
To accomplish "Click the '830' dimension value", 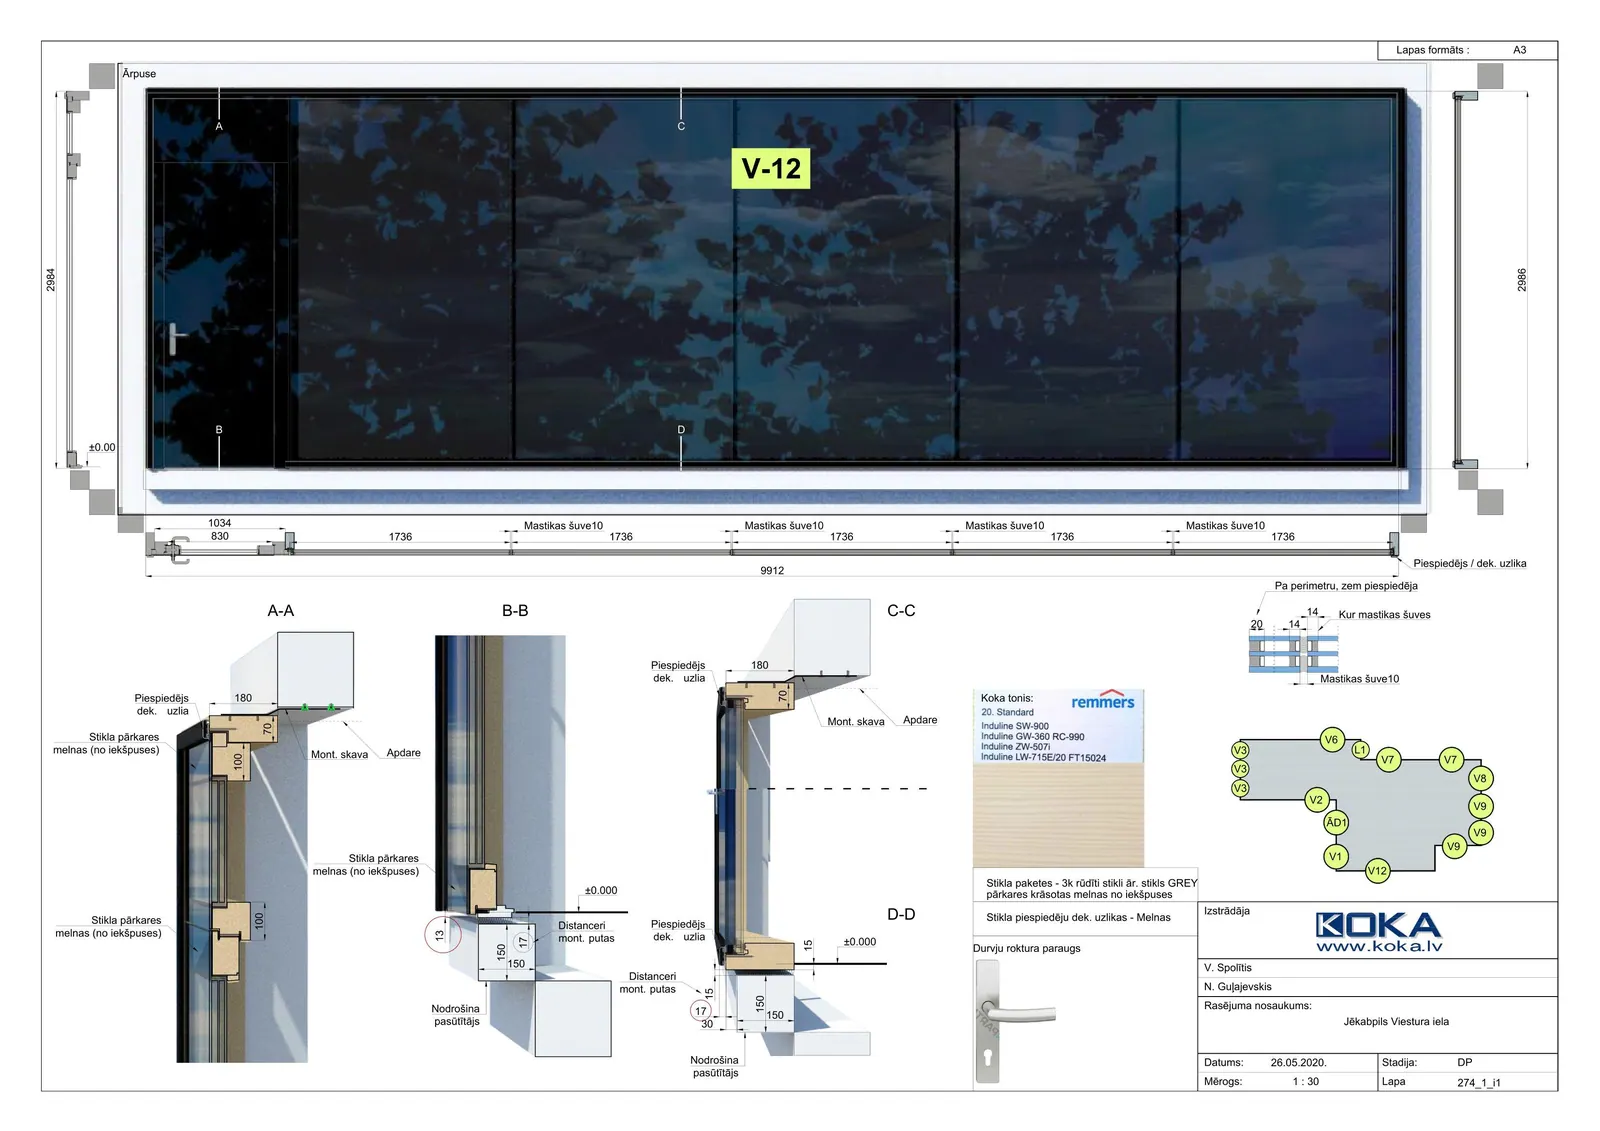I will [x=220, y=536].
